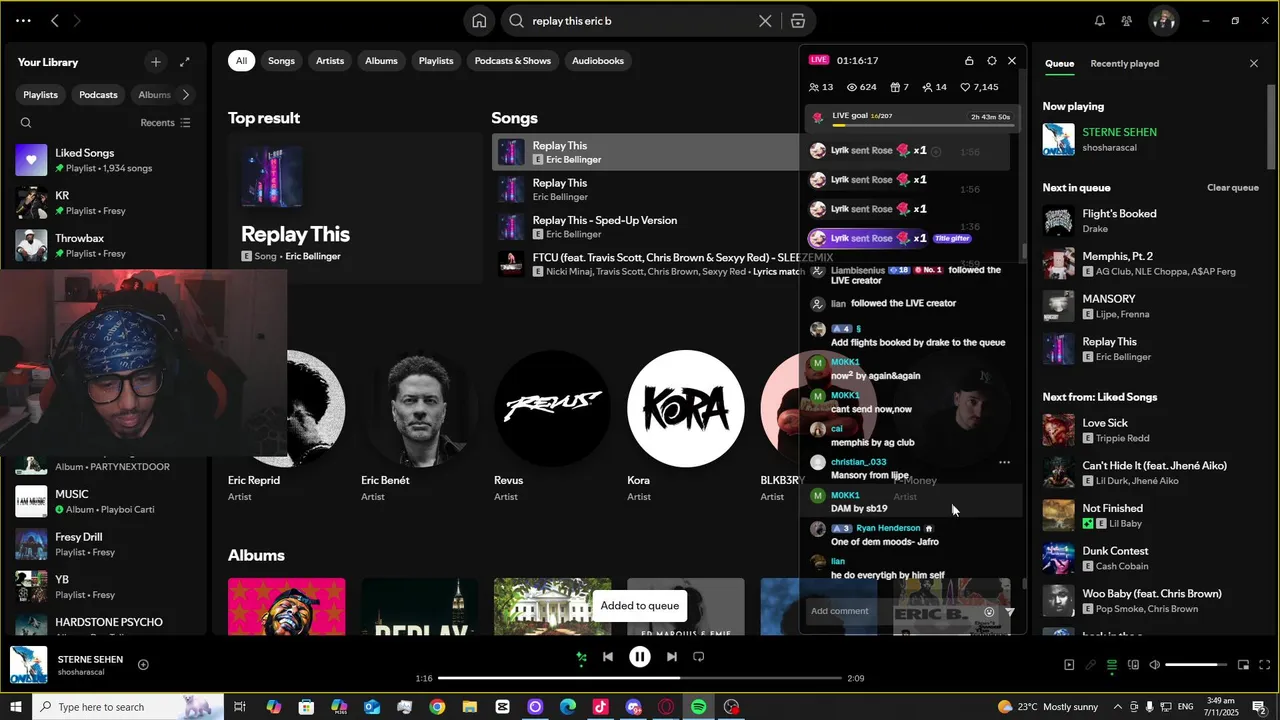Viewport: 1280px width, 720px height.
Task: Open the Now Playing view icon
Action: click(x=1069, y=665)
